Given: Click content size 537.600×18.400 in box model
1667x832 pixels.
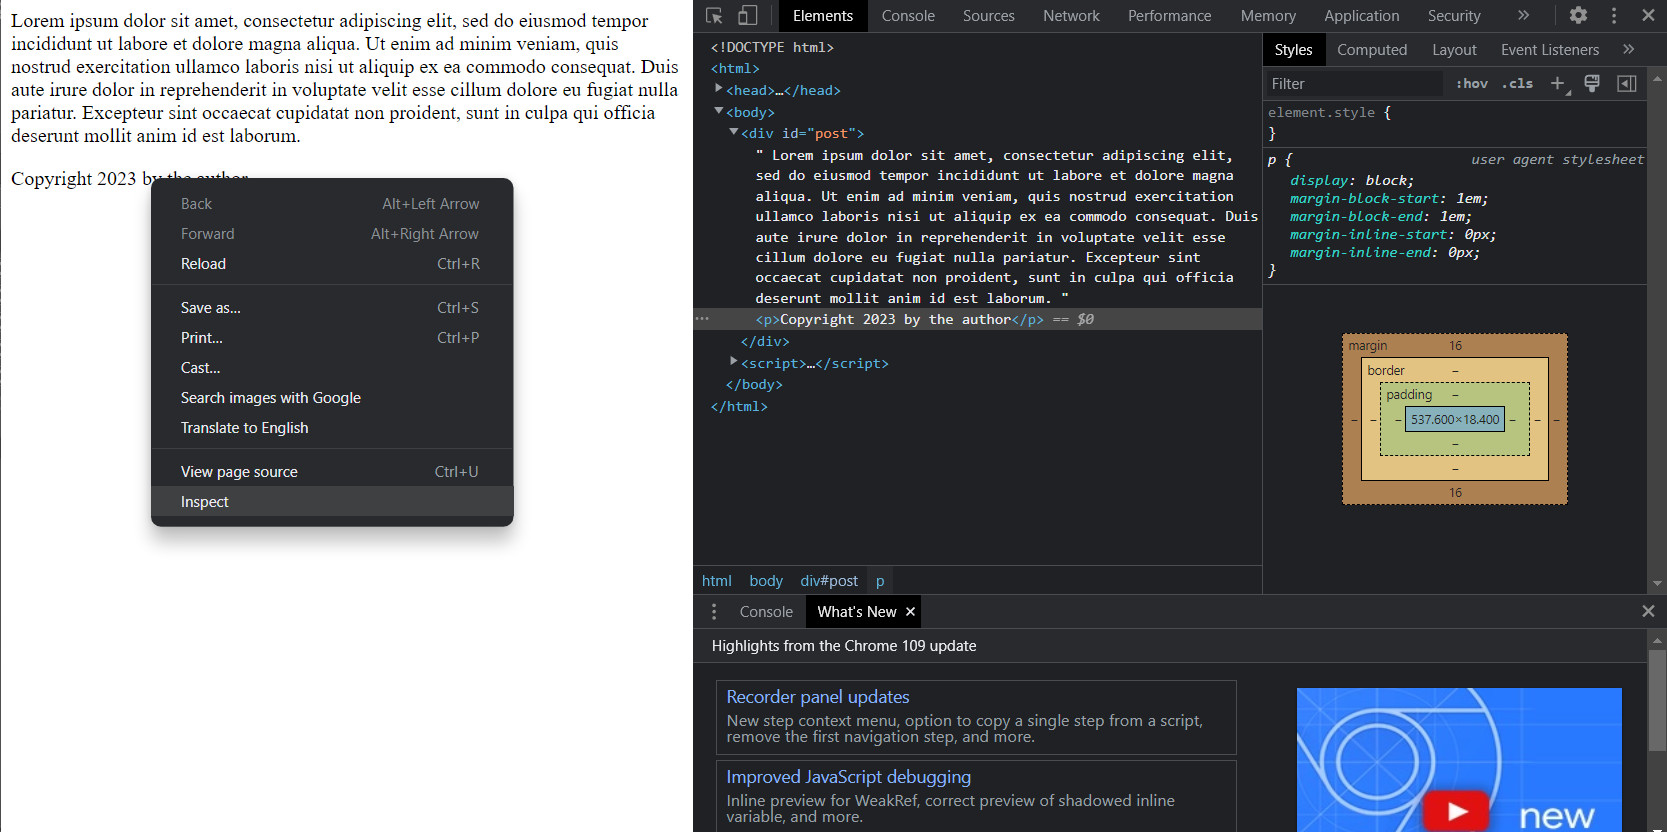Looking at the screenshot, I should tap(1455, 419).
